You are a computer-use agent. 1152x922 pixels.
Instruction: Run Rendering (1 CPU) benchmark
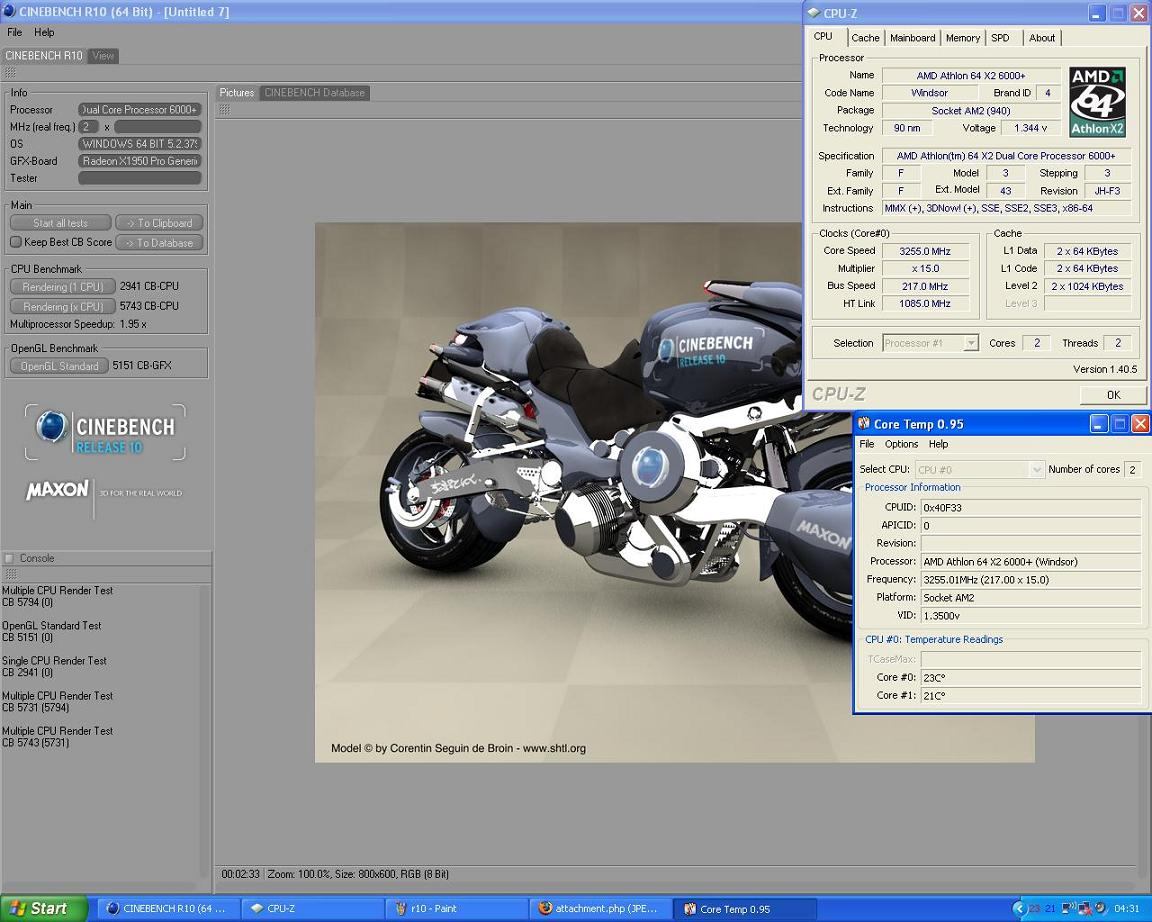pos(62,287)
